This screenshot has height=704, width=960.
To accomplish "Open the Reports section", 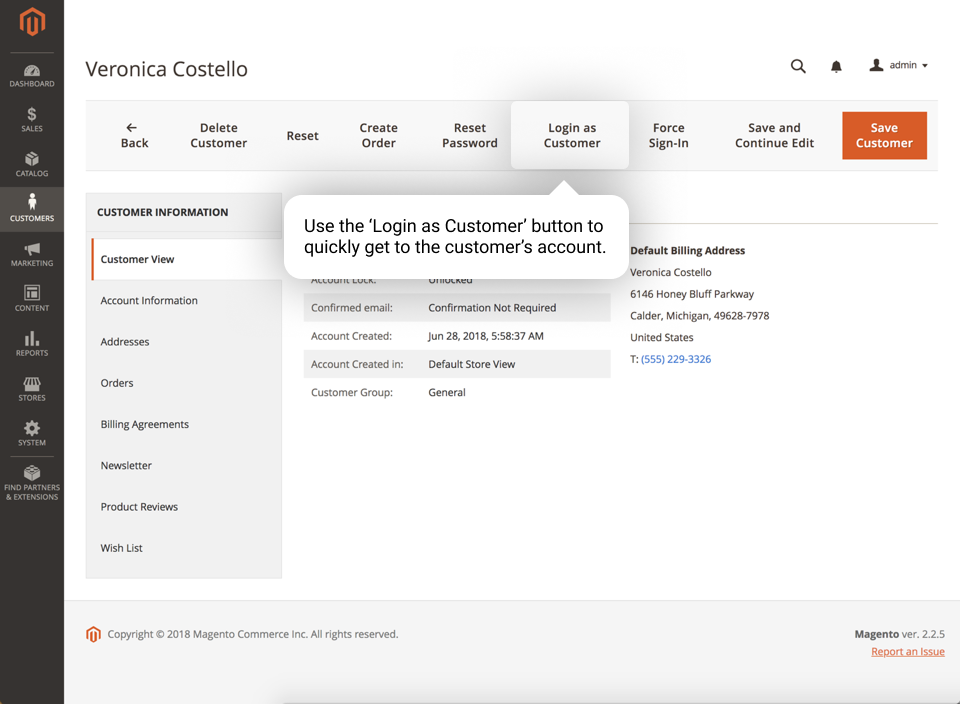I will click(x=32, y=346).
